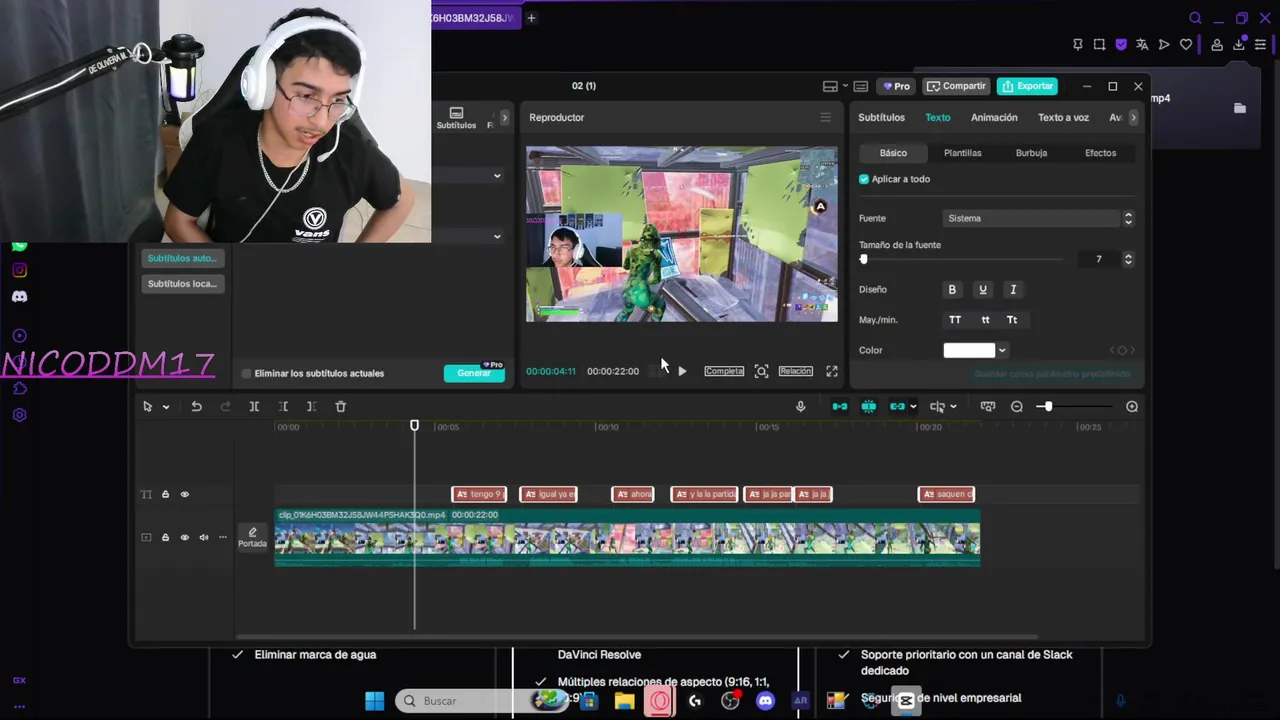Click the timeline cover display icon
The width and height of the screenshot is (1280, 720).
point(988,406)
